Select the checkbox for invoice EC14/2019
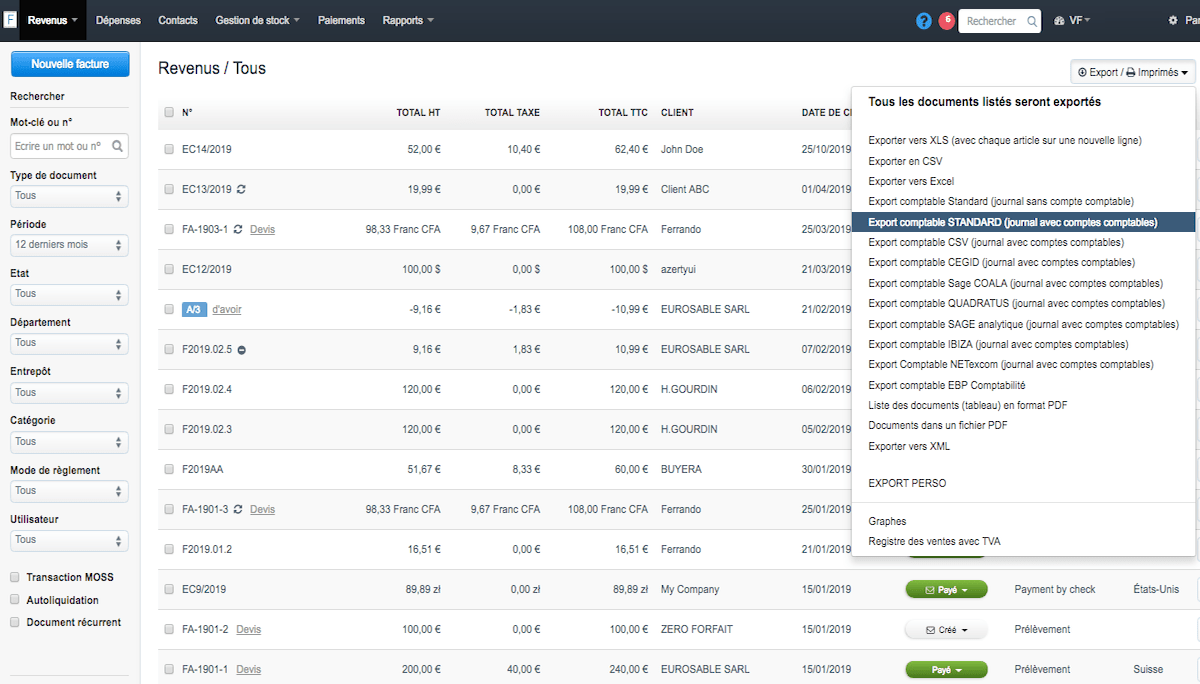 tap(169, 149)
